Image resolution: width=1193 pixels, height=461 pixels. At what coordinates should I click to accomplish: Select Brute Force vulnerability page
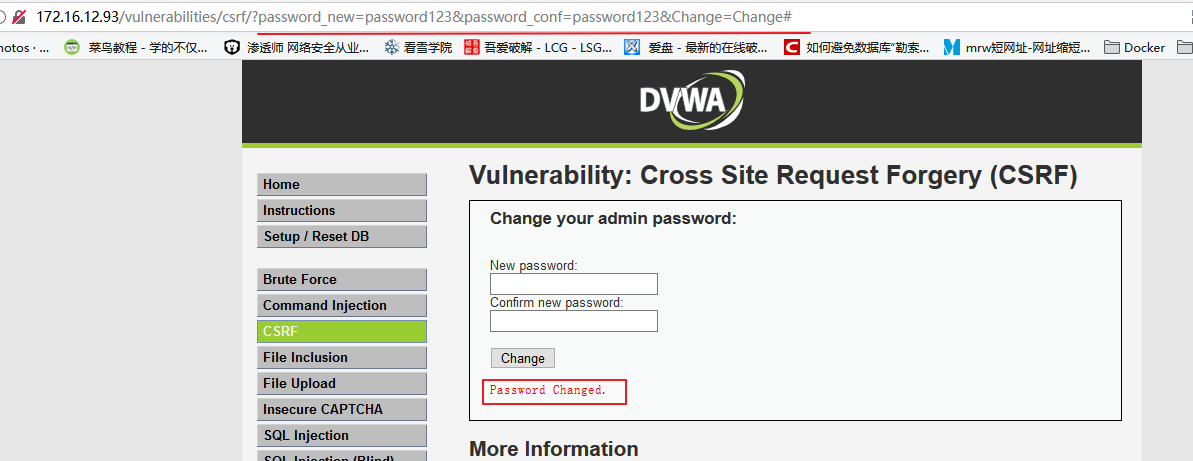[341, 279]
